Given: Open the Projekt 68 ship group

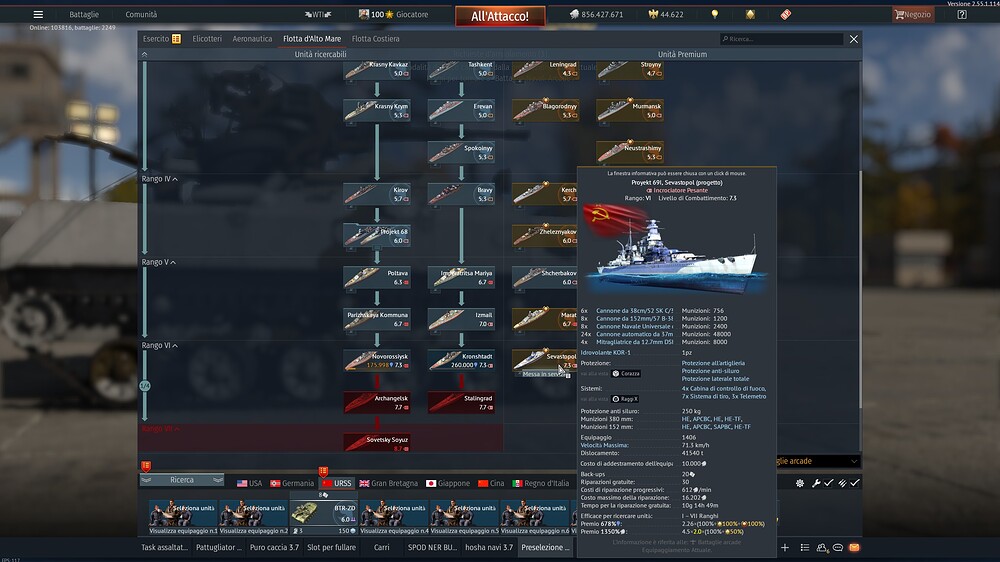Looking at the screenshot, I should pos(376,235).
